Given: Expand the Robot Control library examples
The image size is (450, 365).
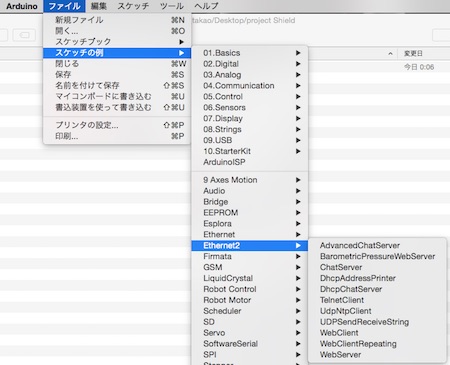Looking at the screenshot, I should click(250, 289).
